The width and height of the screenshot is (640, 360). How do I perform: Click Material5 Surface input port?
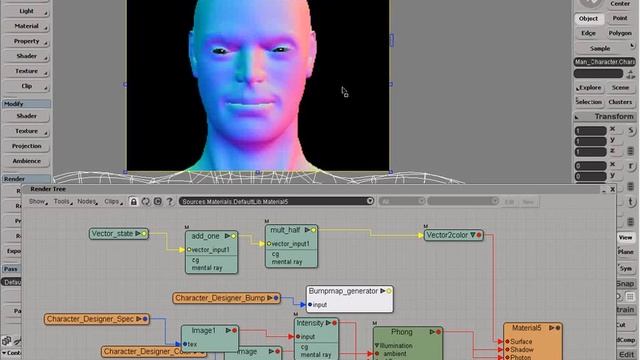point(507,341)
